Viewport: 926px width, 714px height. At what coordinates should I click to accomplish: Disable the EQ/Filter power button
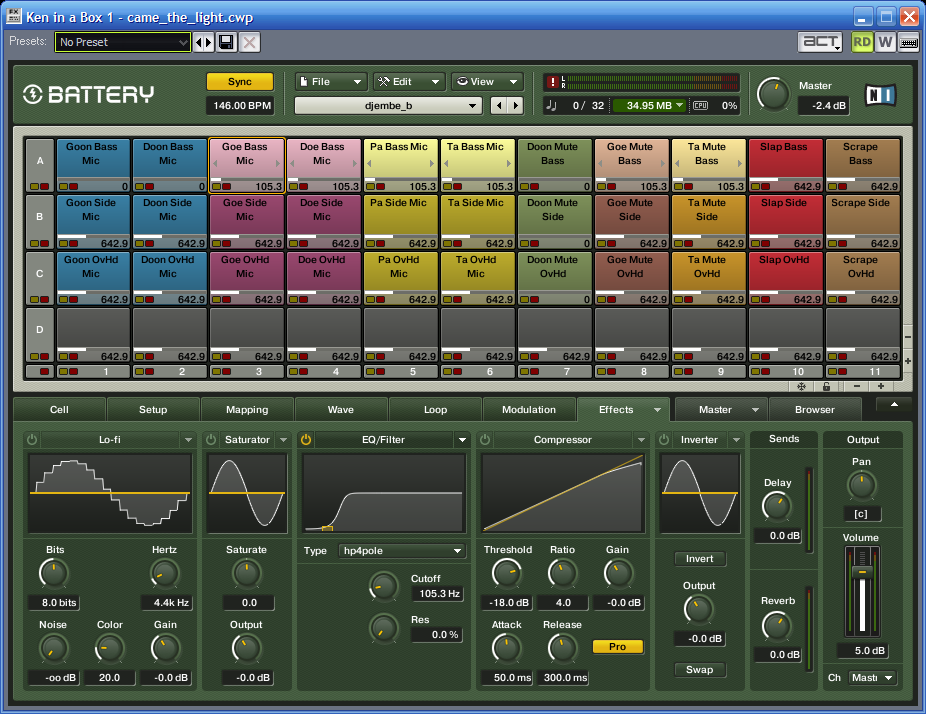point(306,439)
